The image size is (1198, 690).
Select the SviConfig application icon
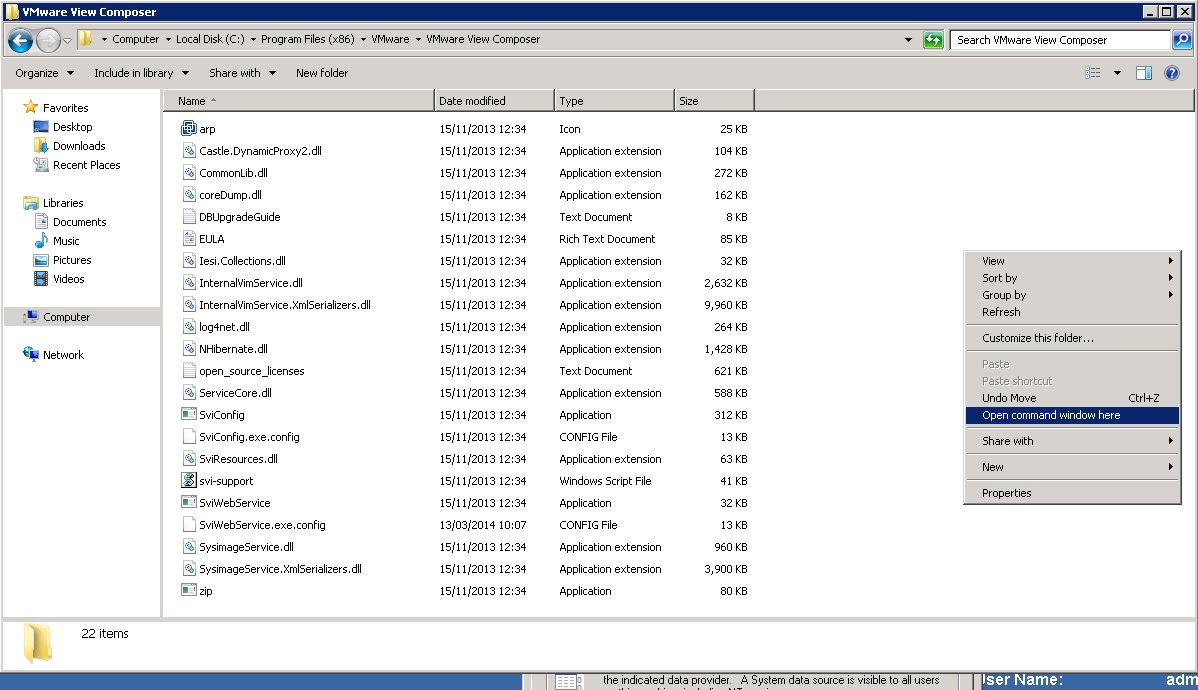pos(189,414)
